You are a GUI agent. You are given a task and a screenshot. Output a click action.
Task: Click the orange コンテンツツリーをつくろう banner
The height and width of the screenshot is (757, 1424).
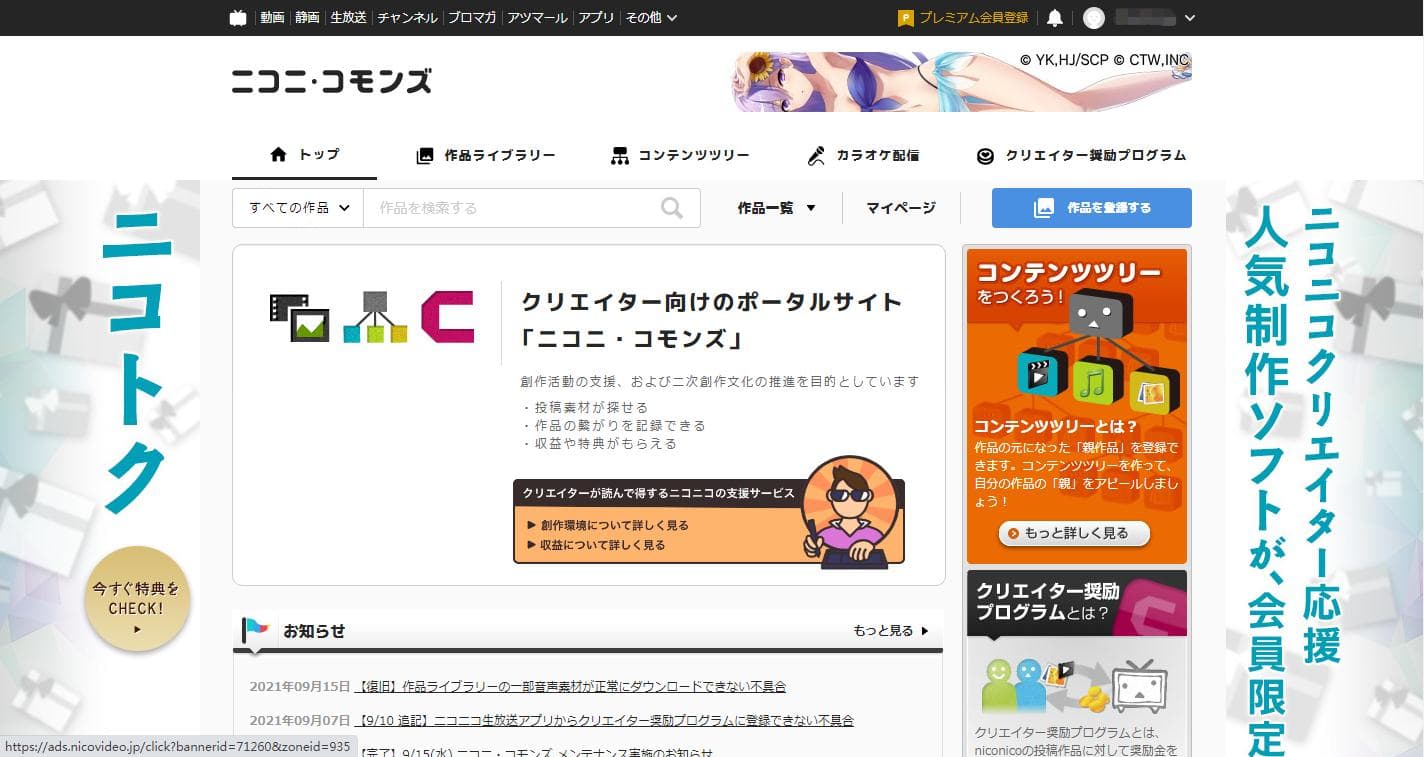pyautogui.click(x=1077, y=406)
